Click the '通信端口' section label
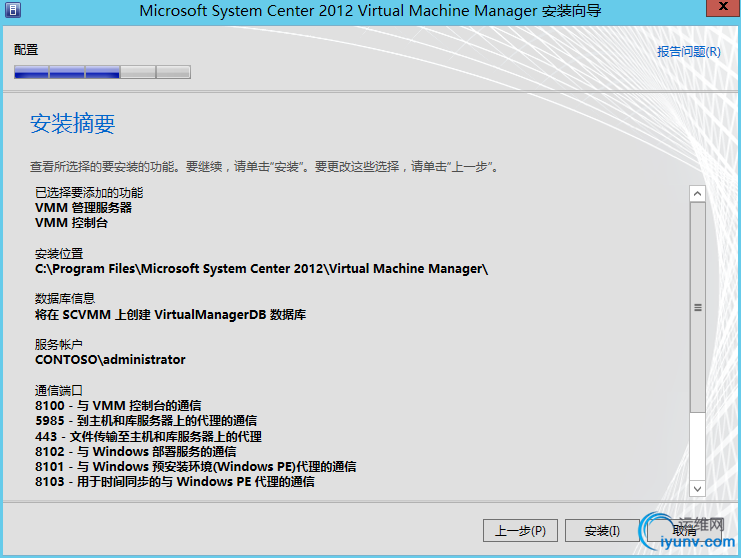This screenshot has width=741, height=558. point(59,390)
